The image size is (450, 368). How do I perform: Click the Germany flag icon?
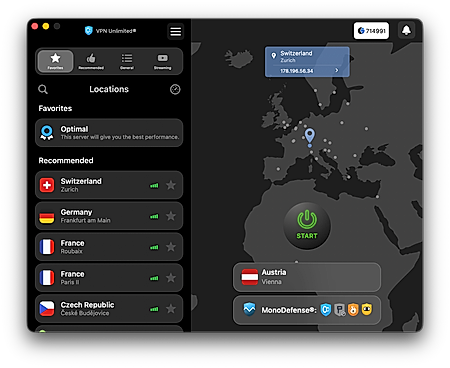pos(47,217)
